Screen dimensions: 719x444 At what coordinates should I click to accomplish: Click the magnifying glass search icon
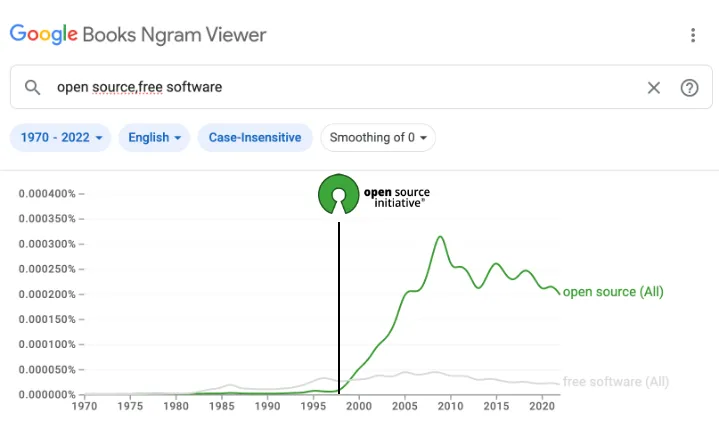click(33, 87)
